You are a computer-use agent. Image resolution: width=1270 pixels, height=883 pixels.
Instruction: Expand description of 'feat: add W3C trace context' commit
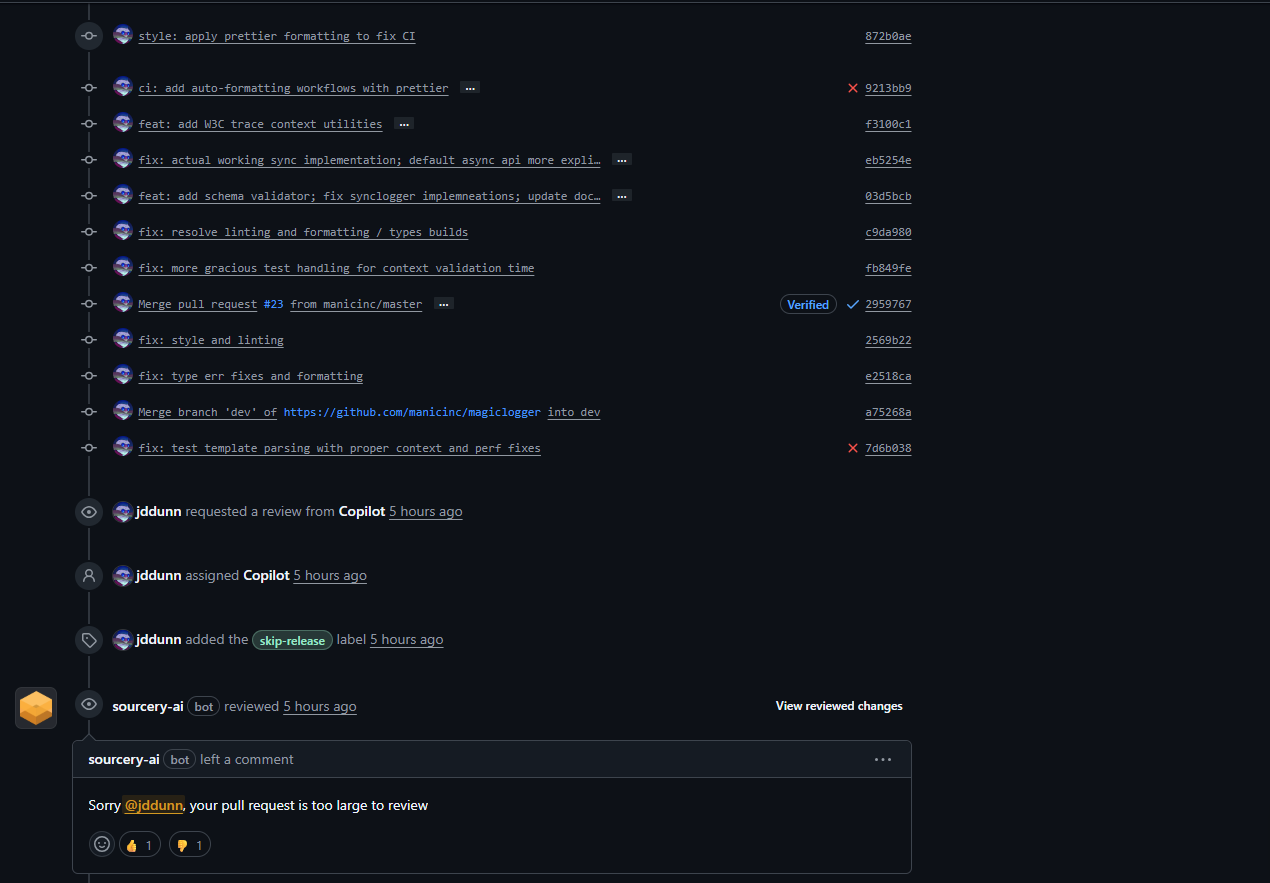click(x=404, y=124)
